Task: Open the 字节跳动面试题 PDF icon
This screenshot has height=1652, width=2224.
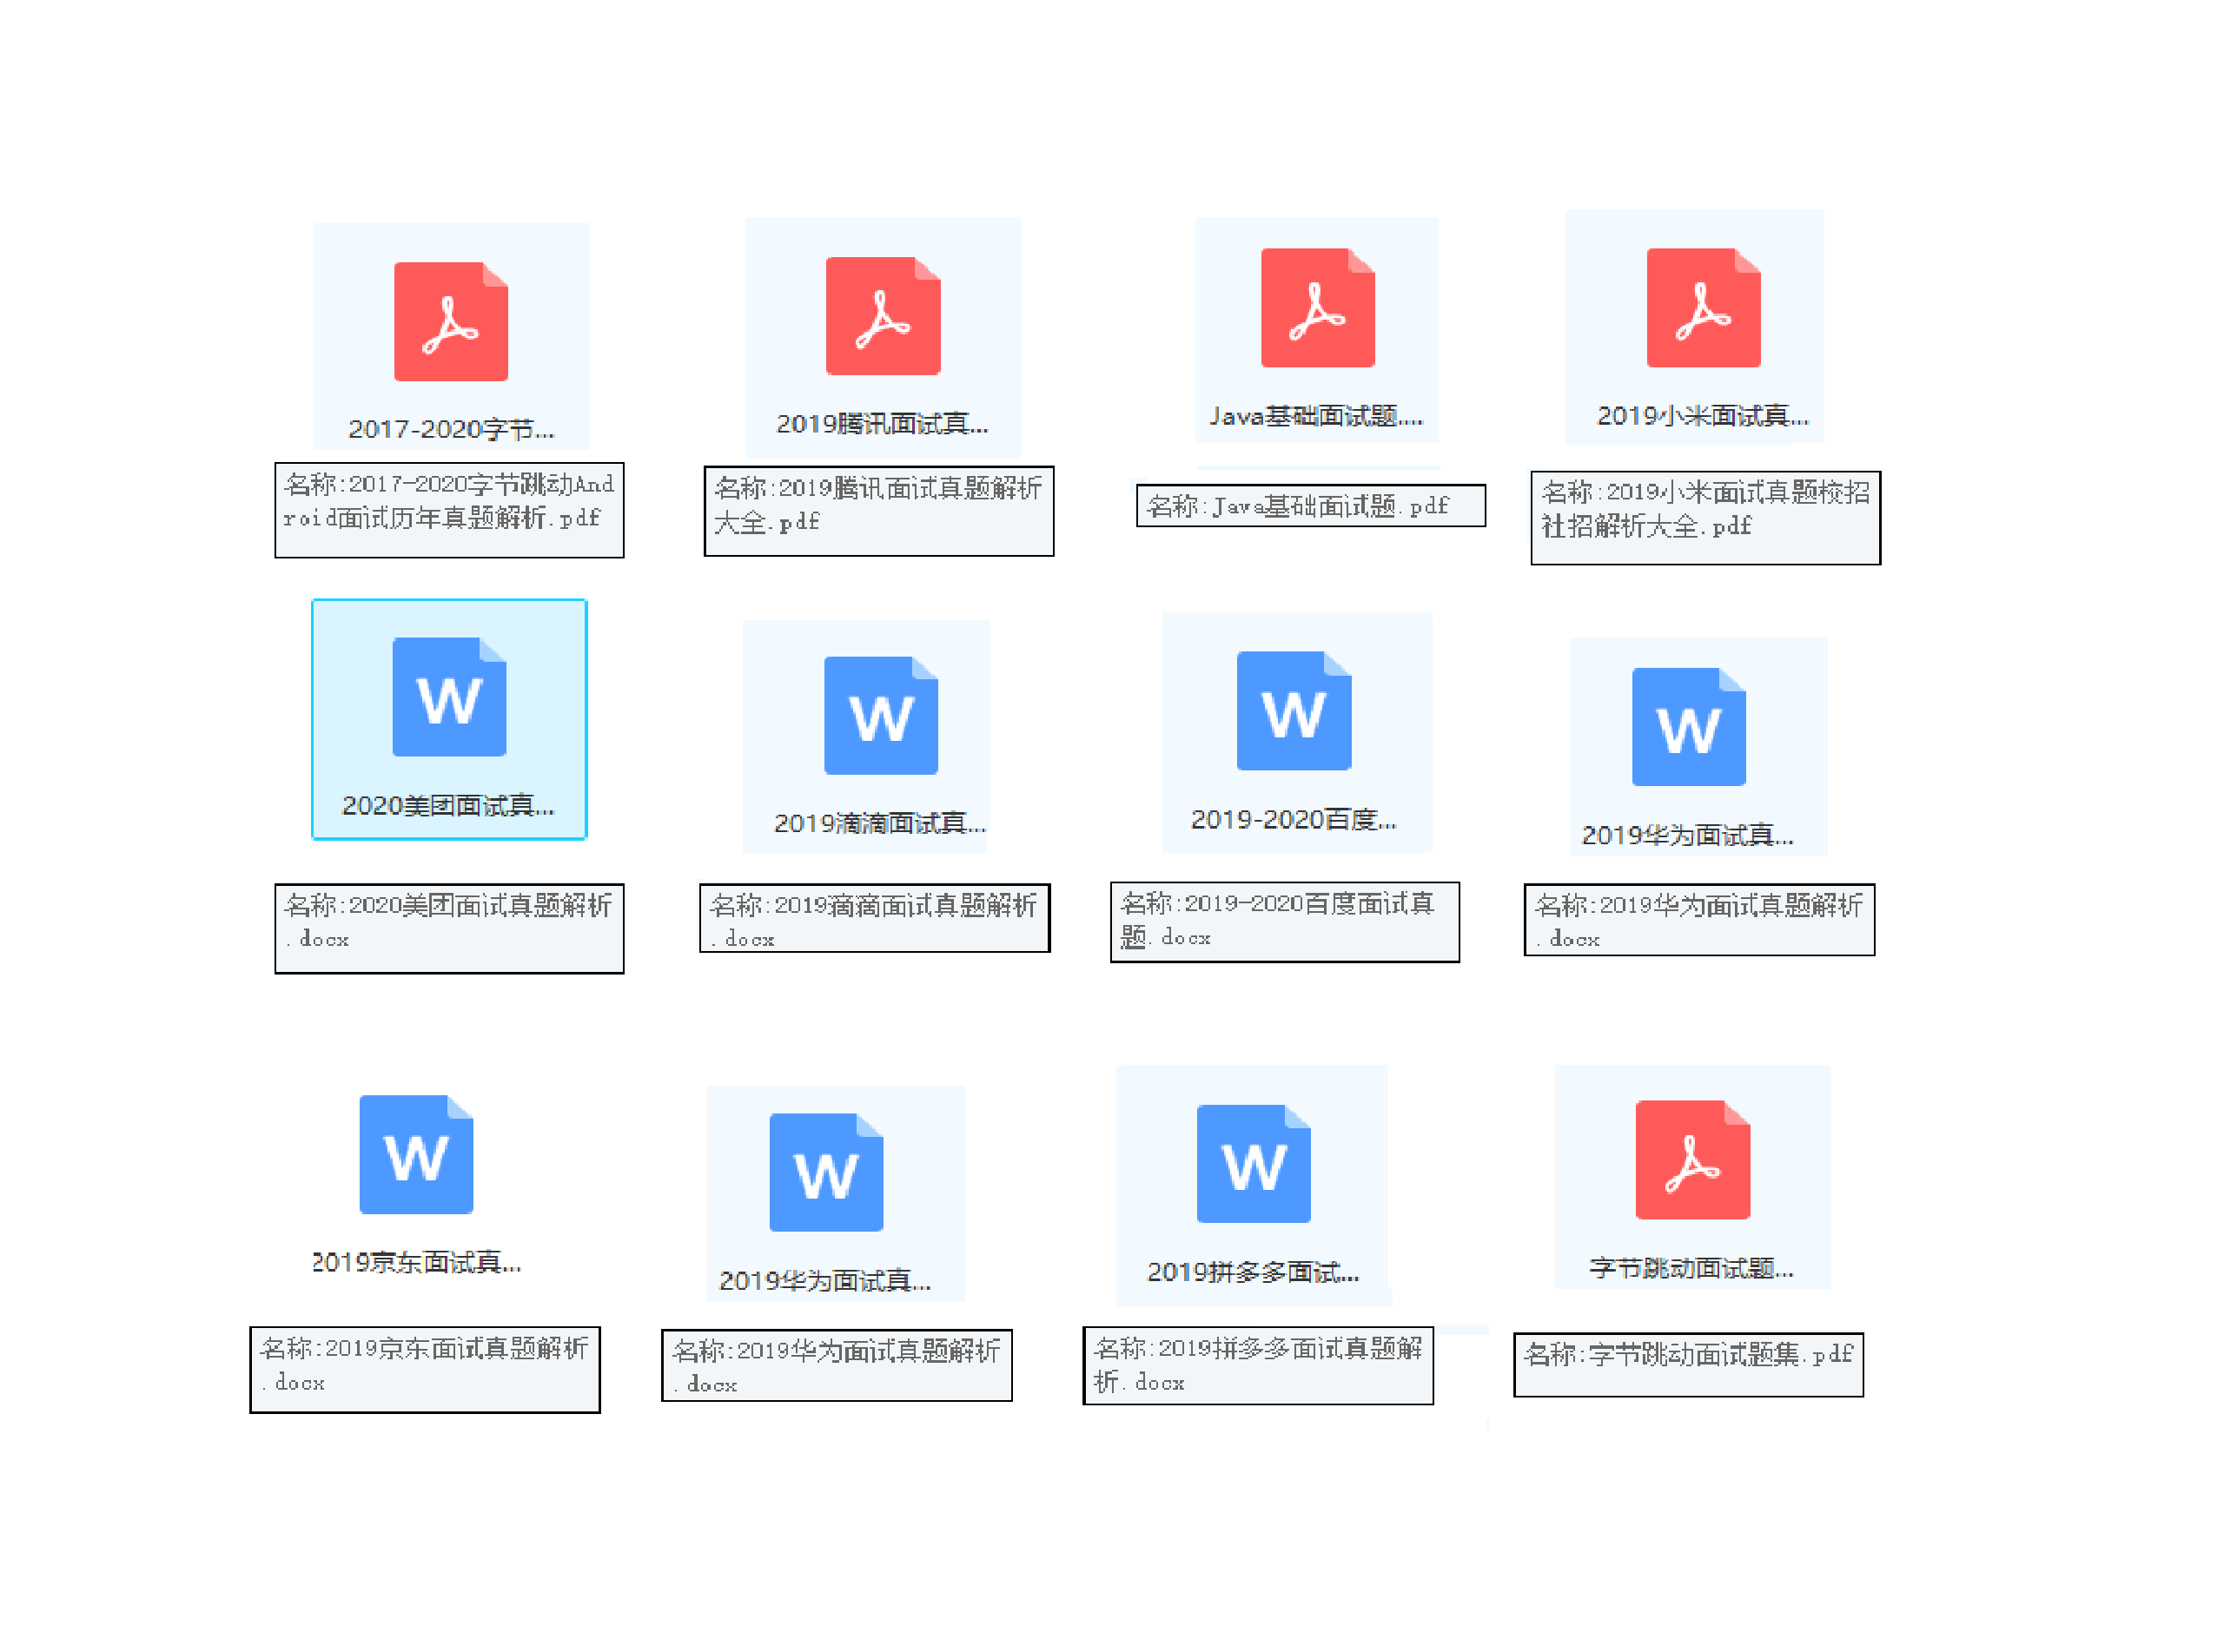Action: point(1691,1159)
